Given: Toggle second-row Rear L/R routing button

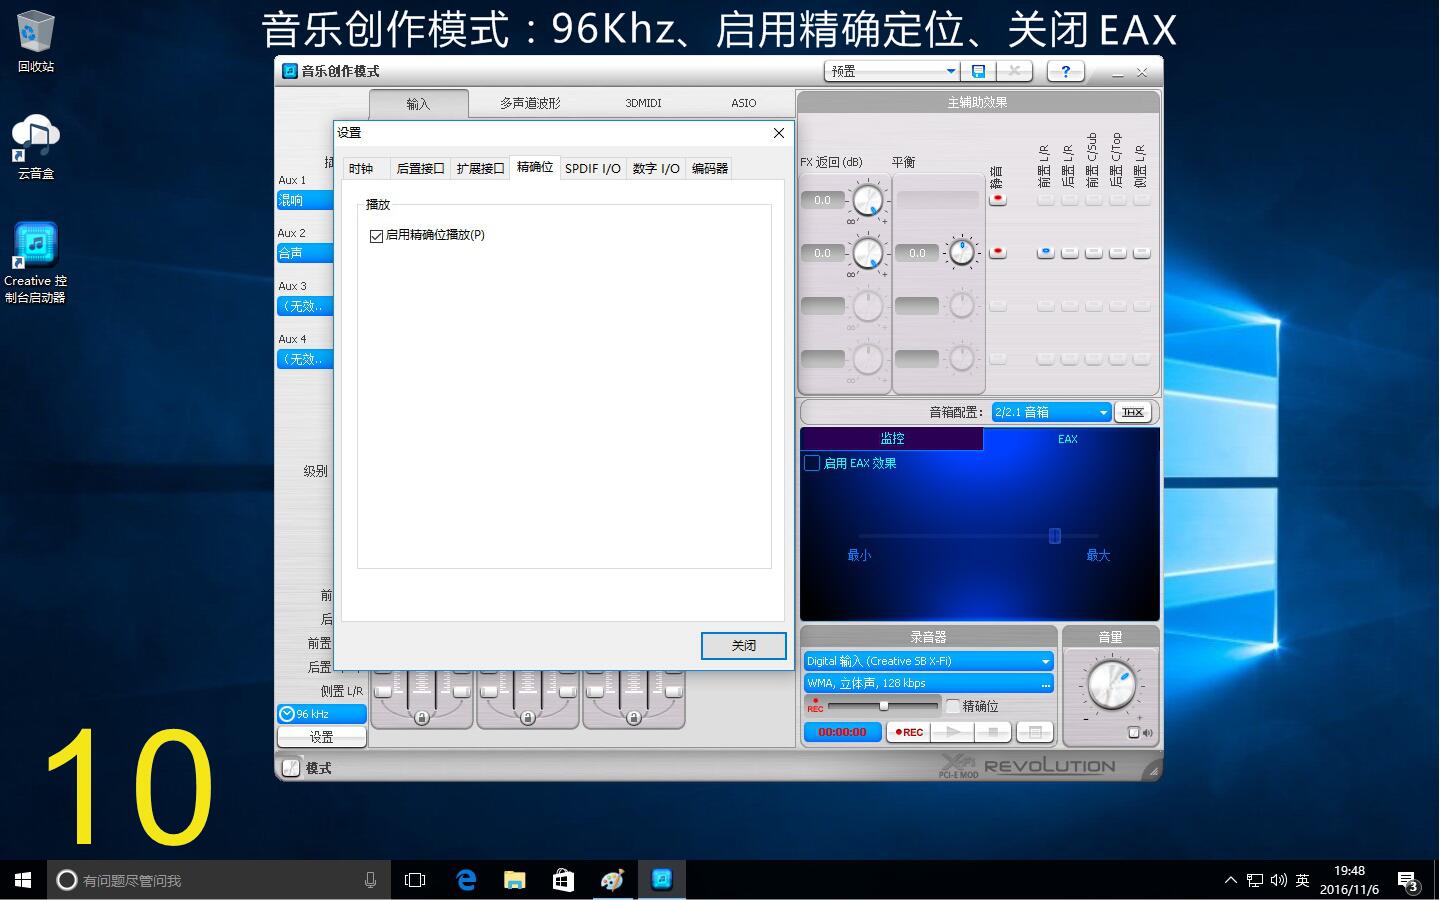Looking at the screenshot, I should point(1069,252).
